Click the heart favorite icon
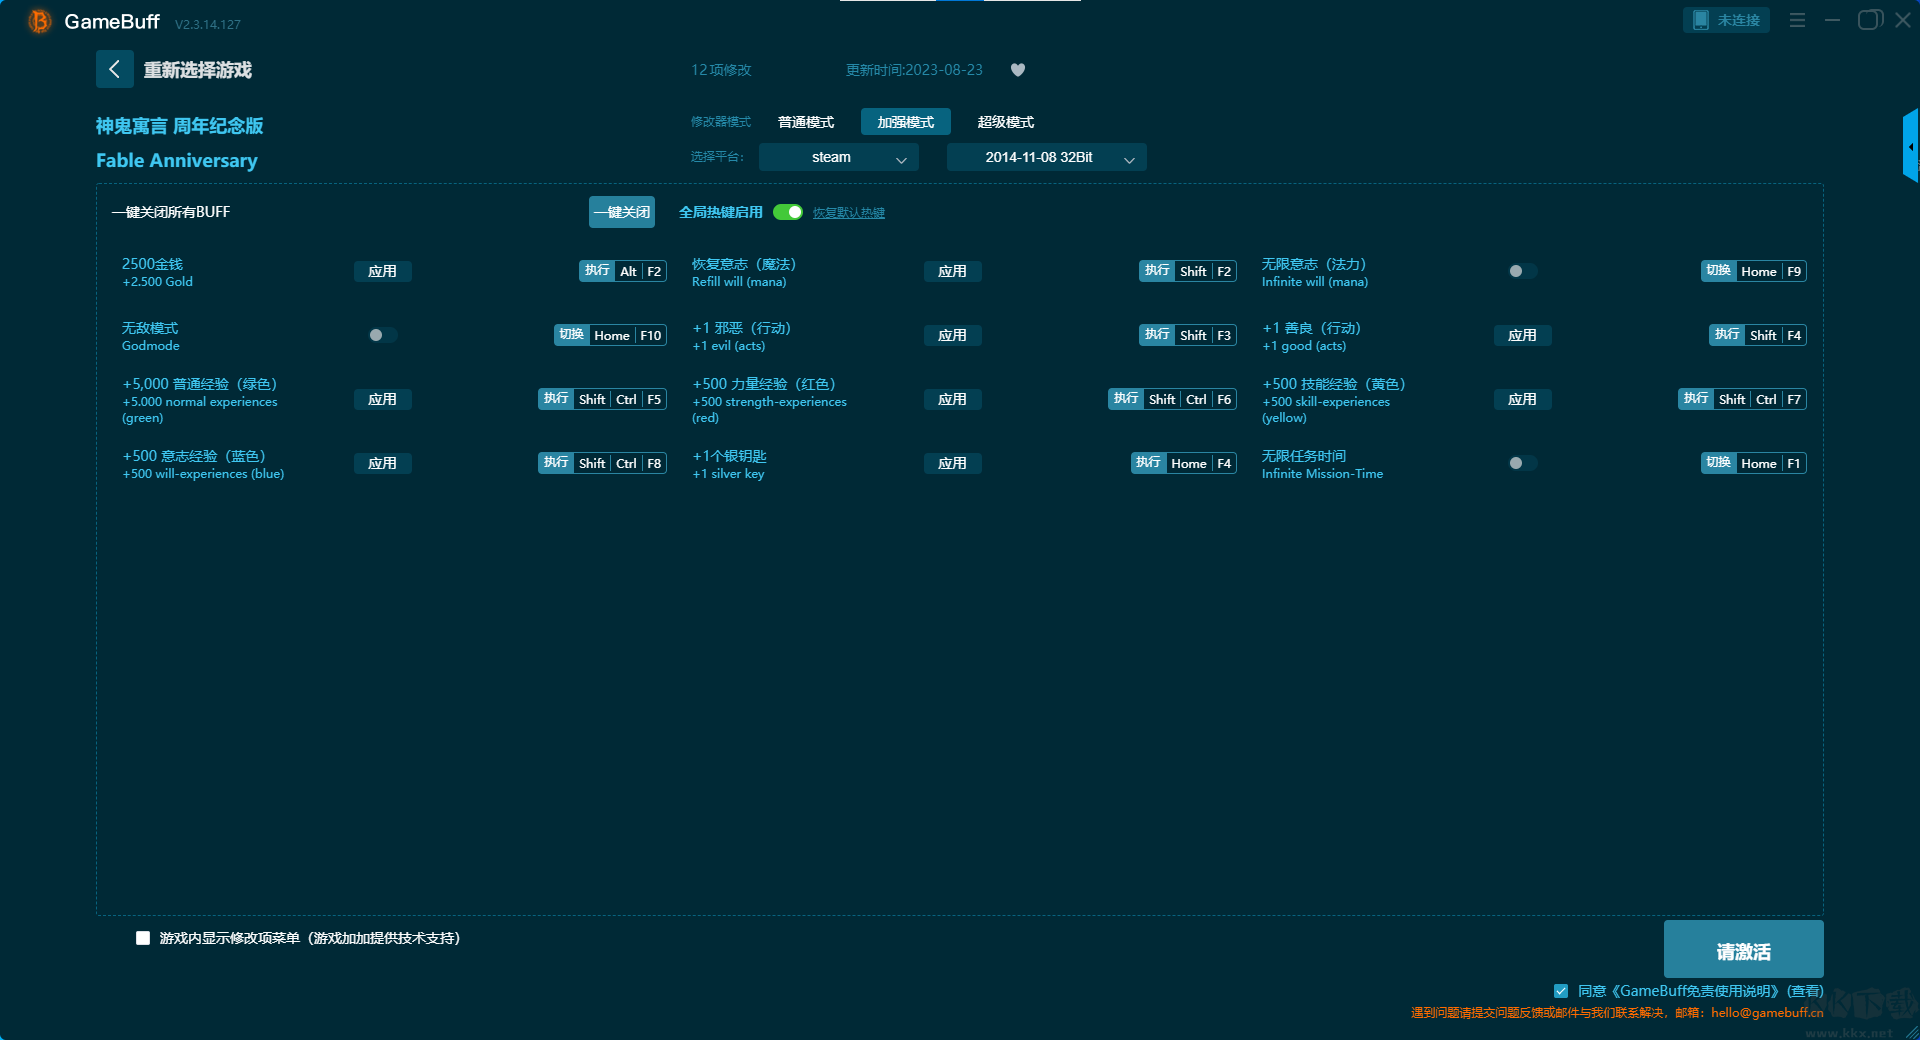The image size is (1920, 1040). pyautogui.click(x=1018, y=70)
